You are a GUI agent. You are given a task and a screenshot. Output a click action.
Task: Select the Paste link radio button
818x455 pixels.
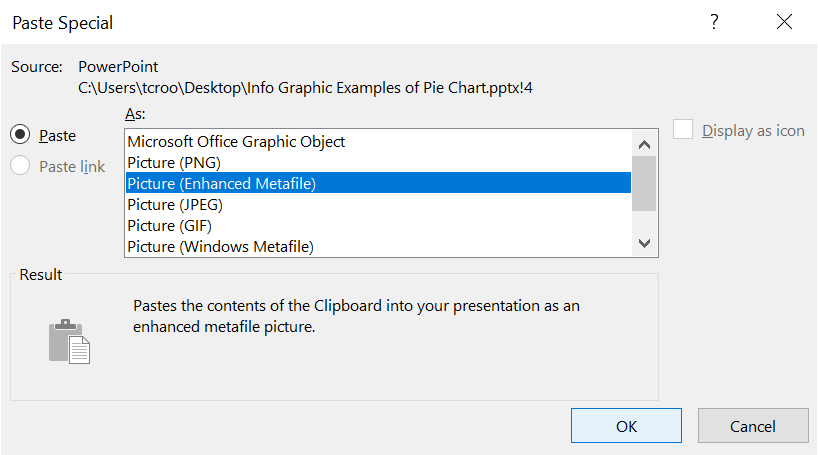[20, 166]
